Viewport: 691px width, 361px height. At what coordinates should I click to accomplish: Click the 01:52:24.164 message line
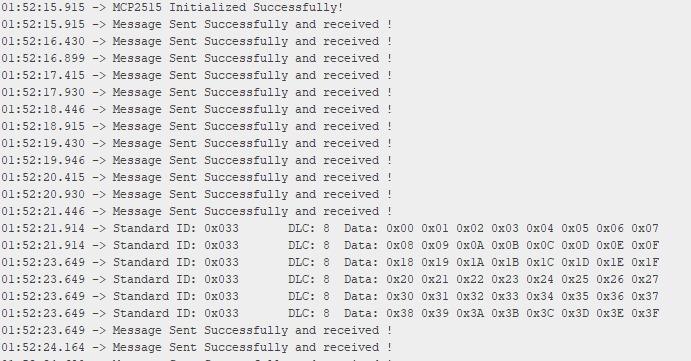197,347
